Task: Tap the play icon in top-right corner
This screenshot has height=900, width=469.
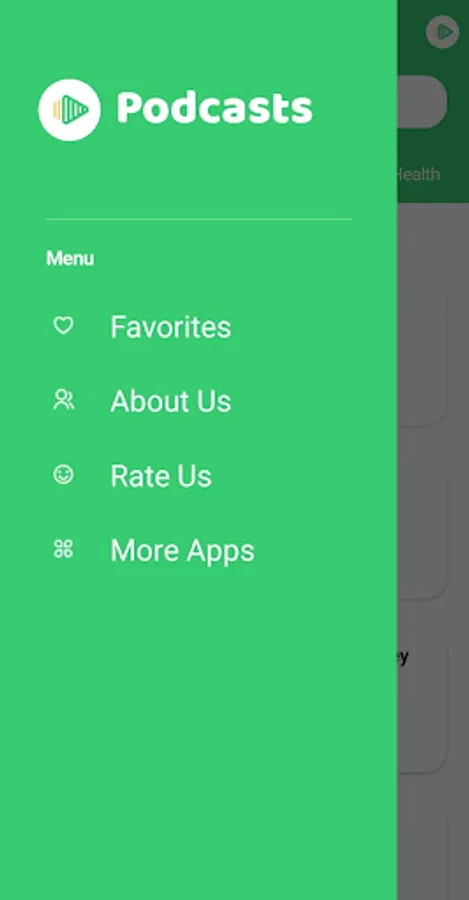Action: [x=443, y=32]
